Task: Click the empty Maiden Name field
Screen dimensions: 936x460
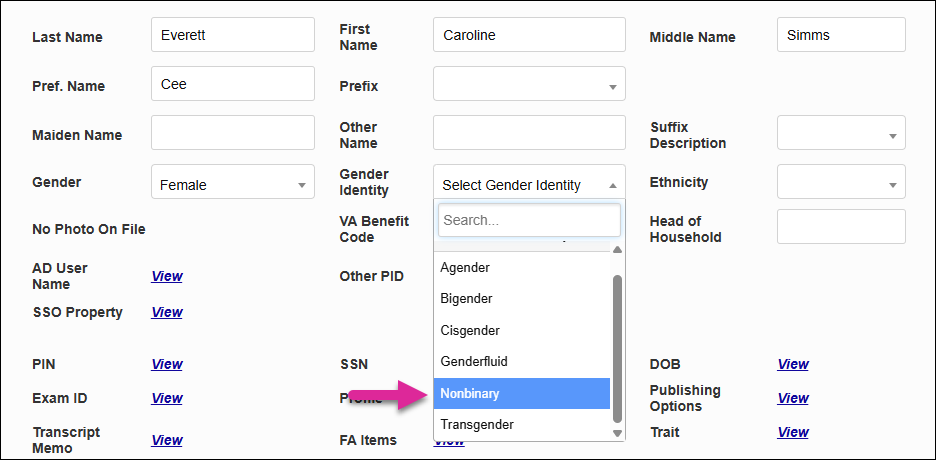Action: pos(233,132)
